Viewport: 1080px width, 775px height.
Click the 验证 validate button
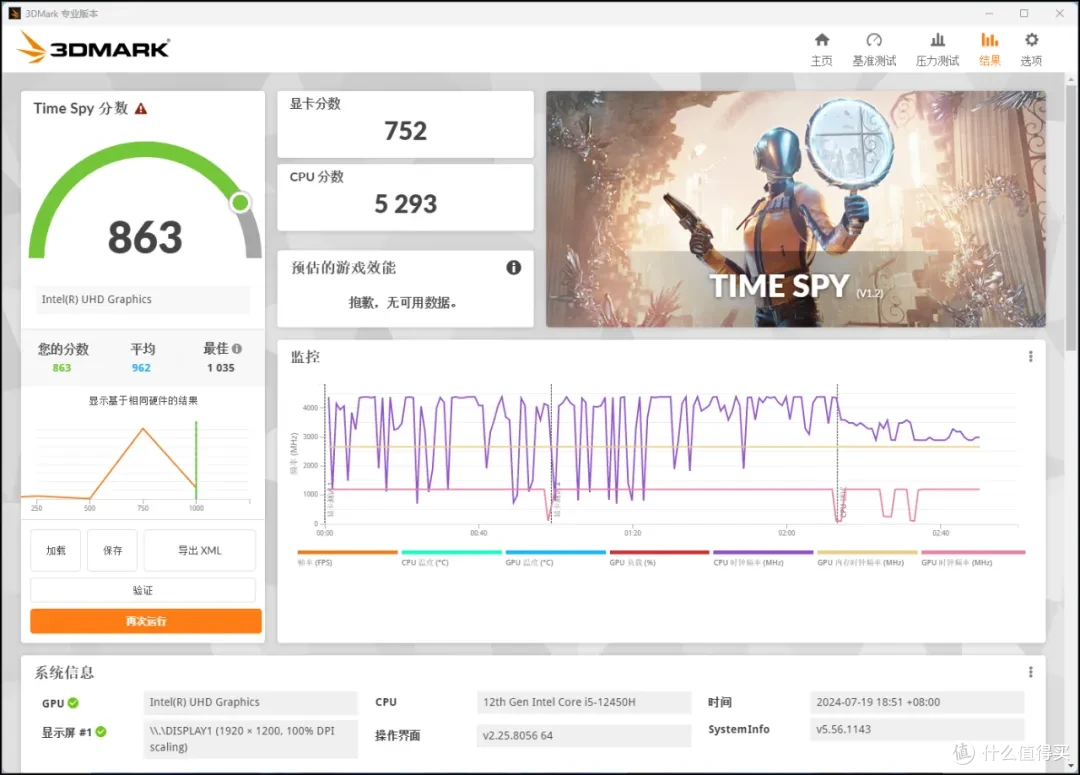(143, 590)
